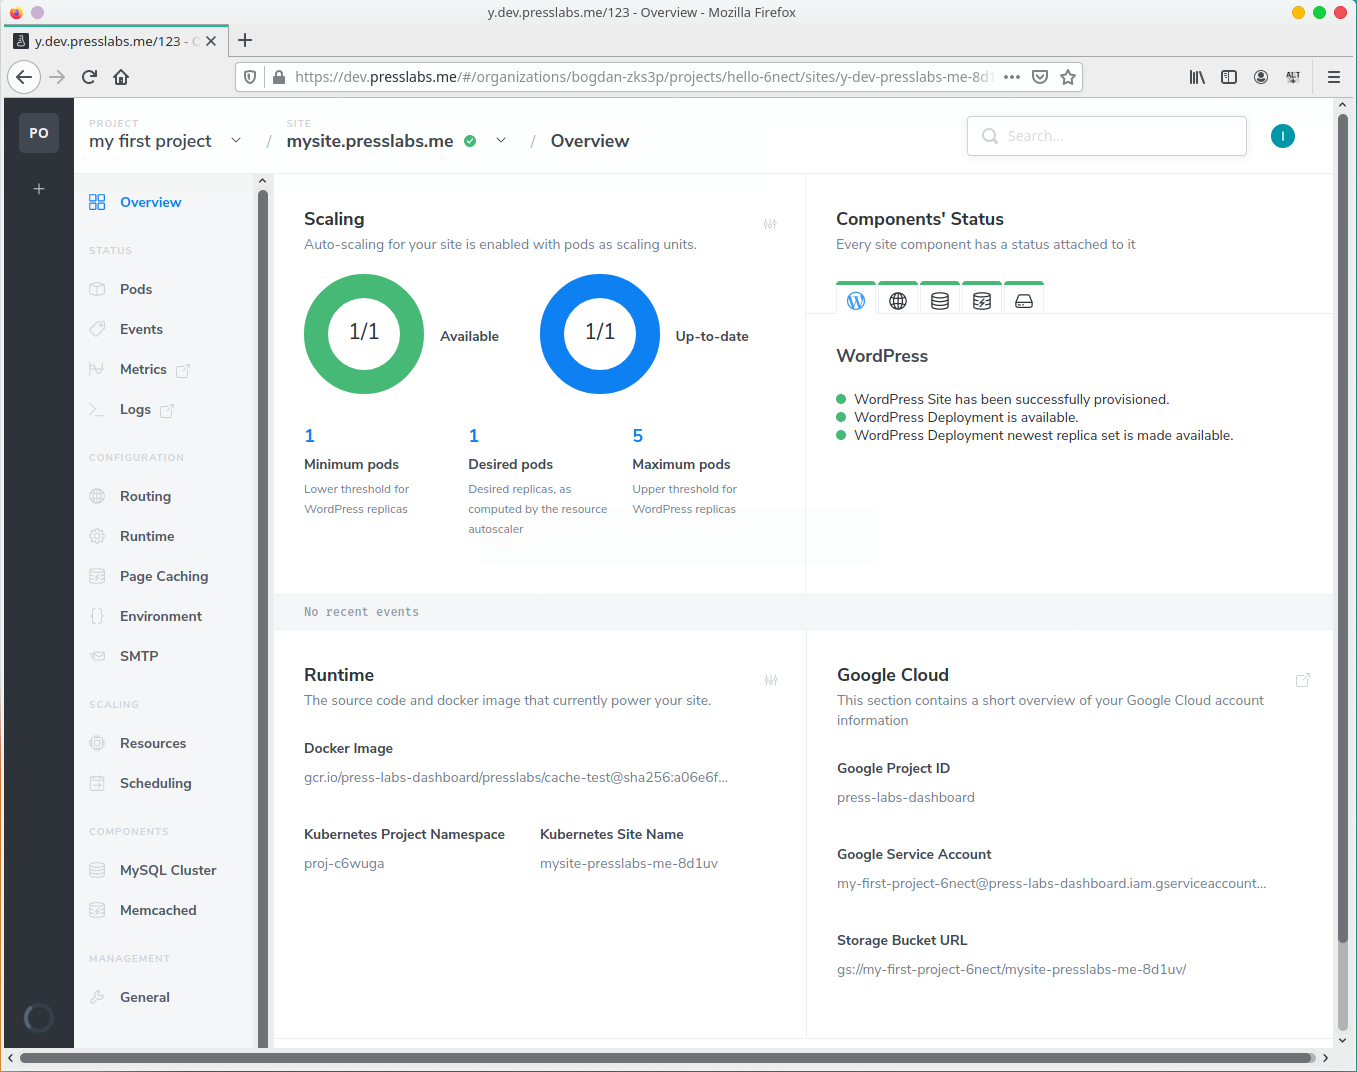Open the Logs link

135,409
